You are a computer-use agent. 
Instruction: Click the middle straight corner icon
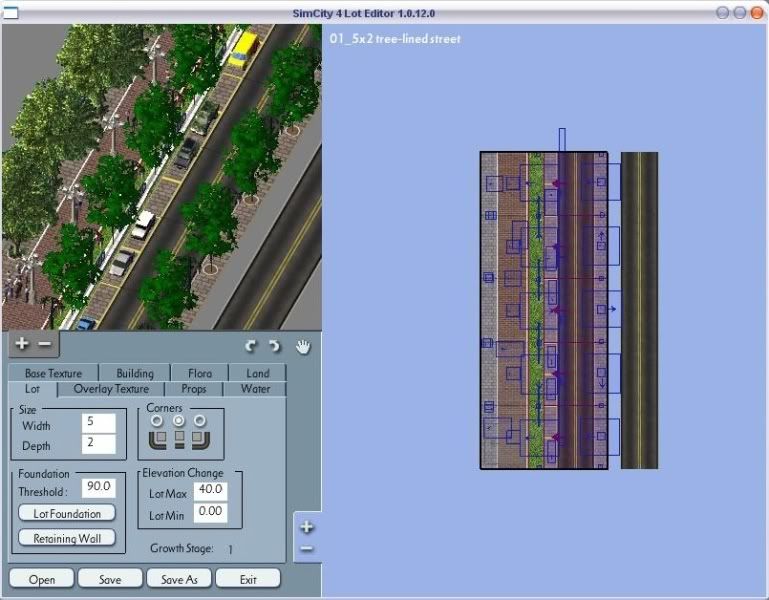[x=179, y=440]
